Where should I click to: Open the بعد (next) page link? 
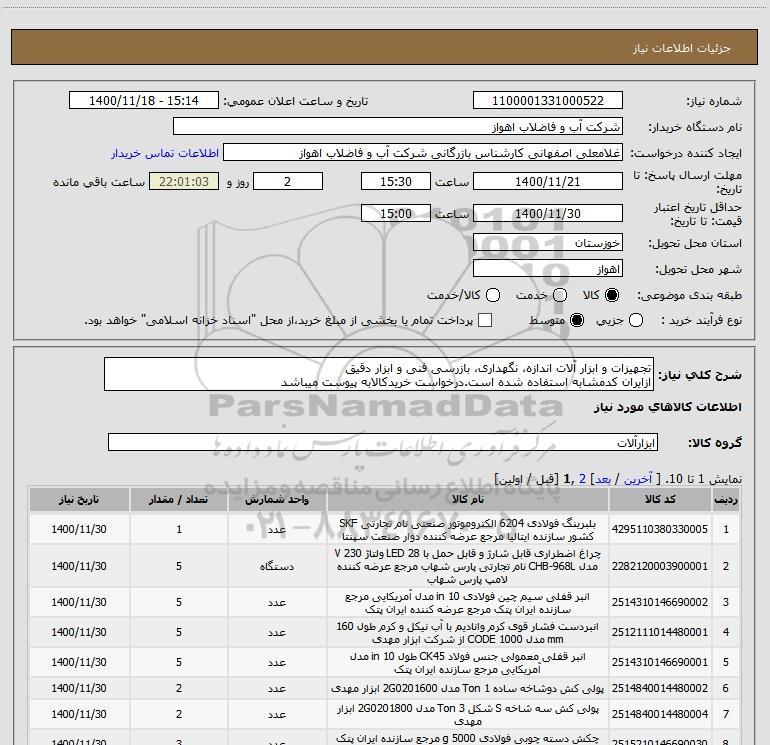coord(603,479)
